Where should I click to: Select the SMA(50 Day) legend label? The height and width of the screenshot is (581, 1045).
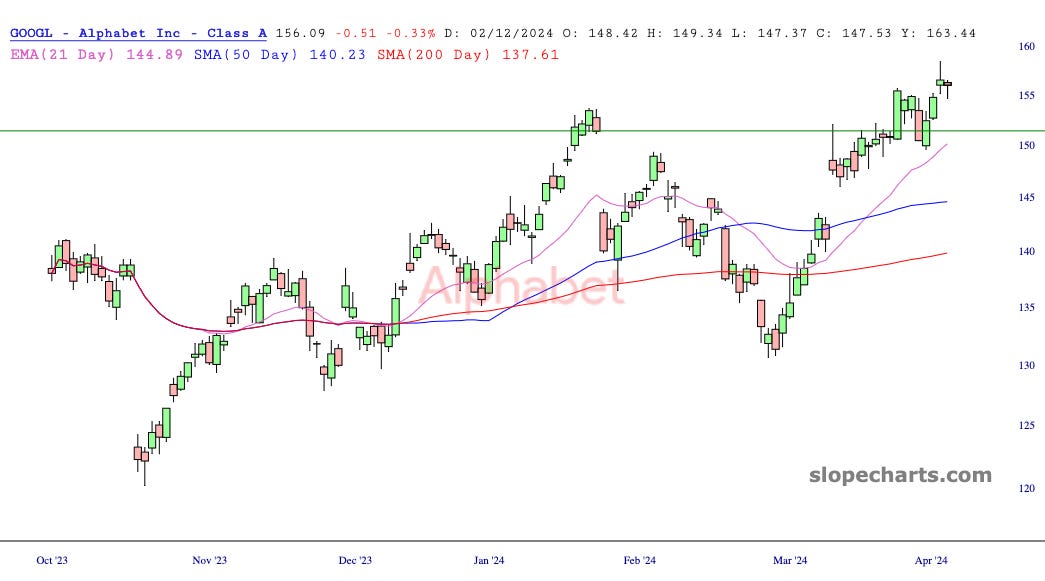tap(246, 55)
